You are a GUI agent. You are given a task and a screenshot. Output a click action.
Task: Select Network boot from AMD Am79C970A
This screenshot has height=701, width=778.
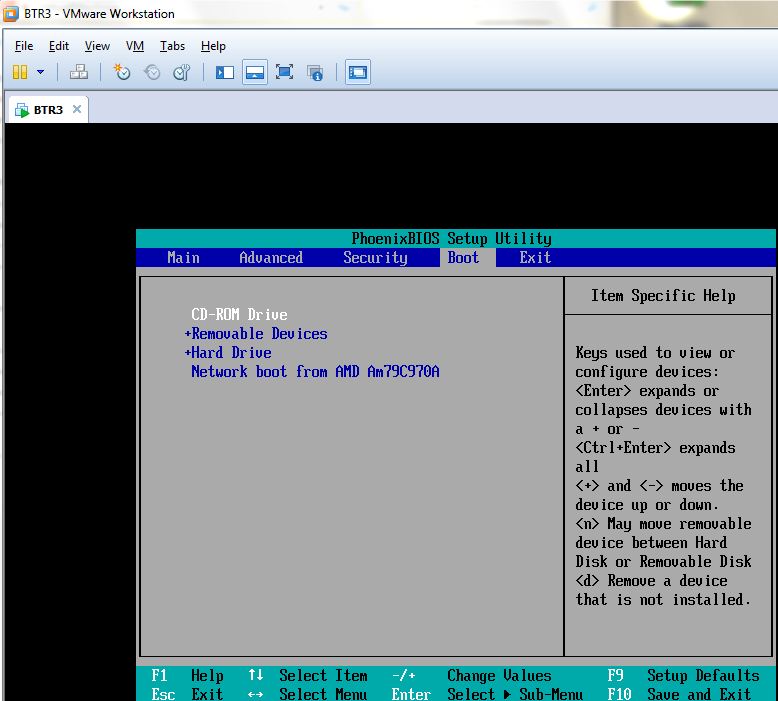(315, 372)
